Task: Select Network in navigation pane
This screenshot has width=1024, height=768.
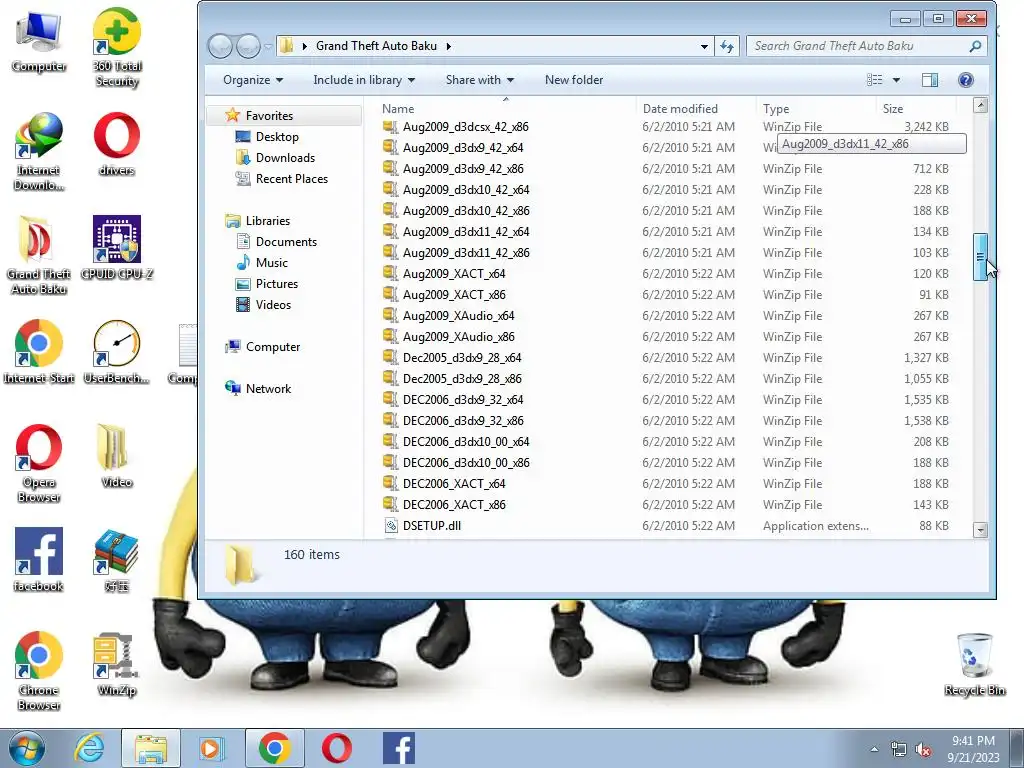Action: click(x=268, y=389)
